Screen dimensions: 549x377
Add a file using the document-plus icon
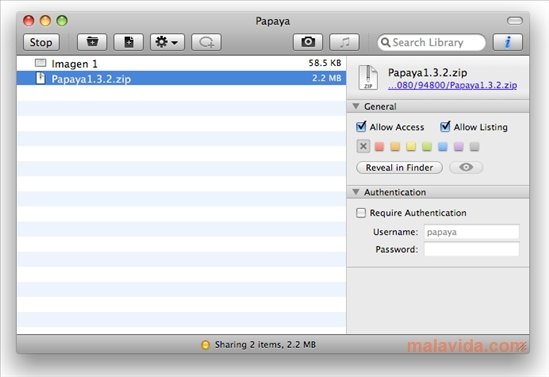[x=129, y=42]
